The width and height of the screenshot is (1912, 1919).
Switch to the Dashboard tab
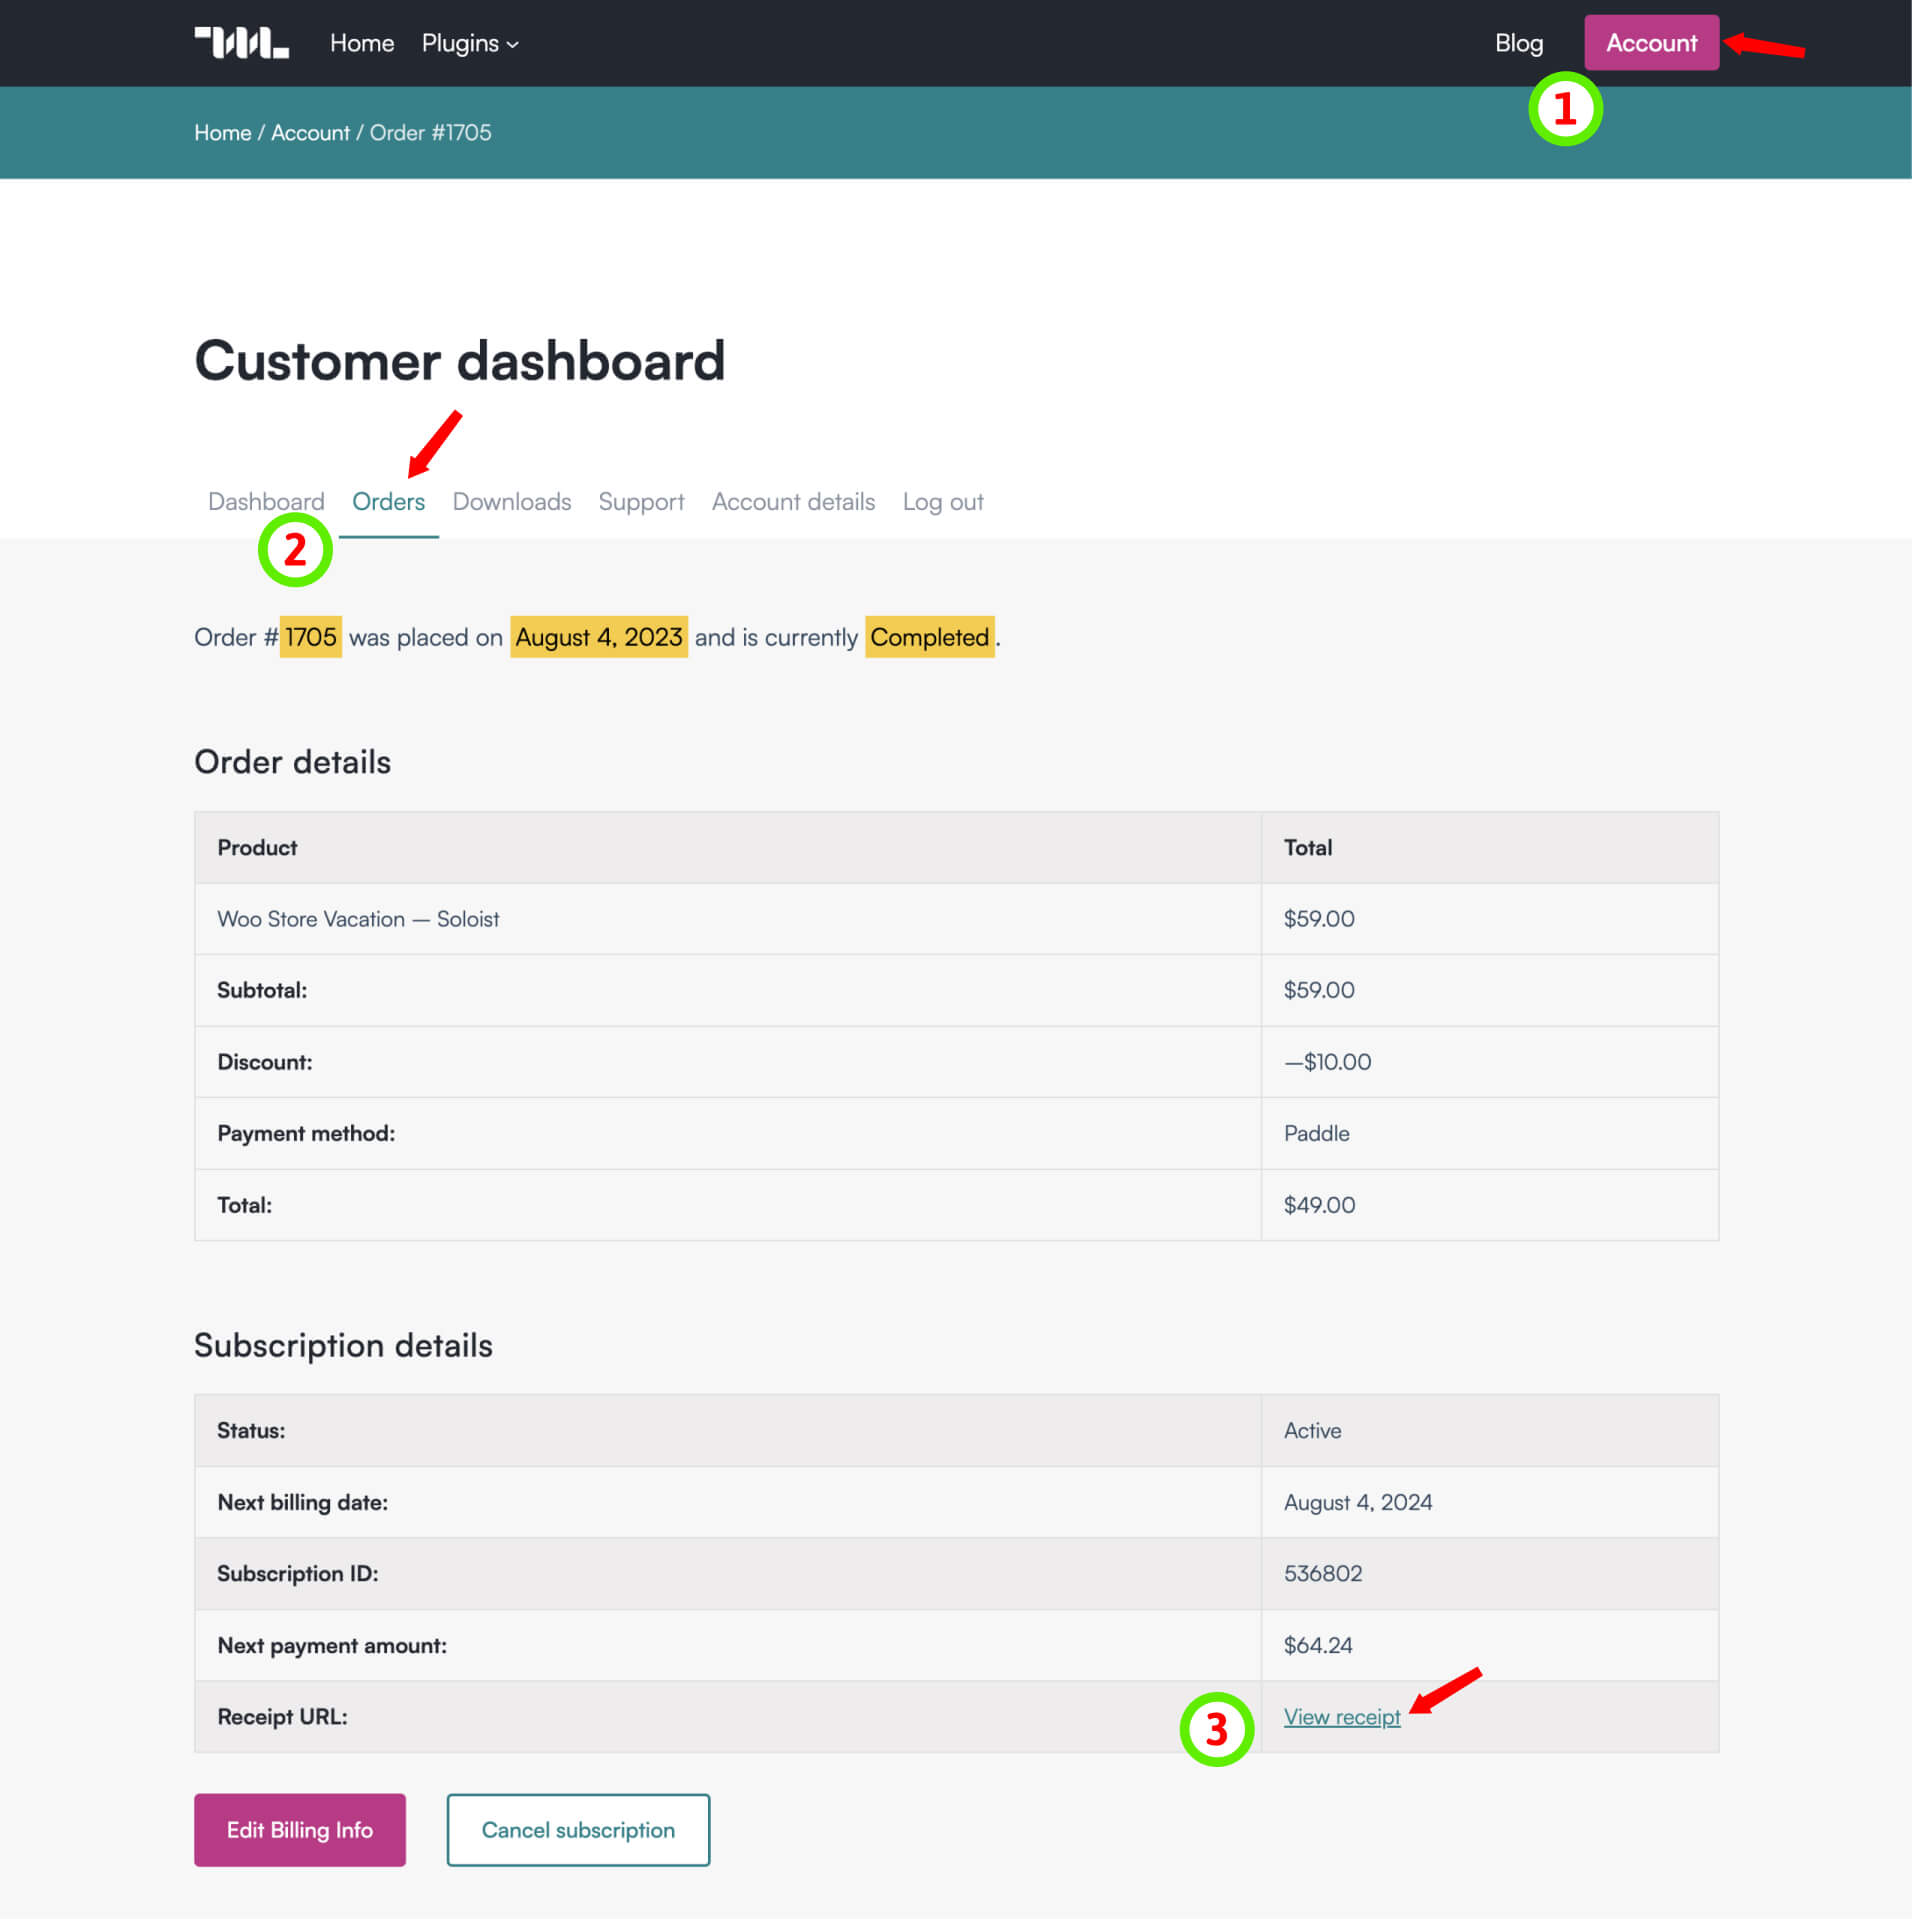pyautogui.click(x=266, y=501)
